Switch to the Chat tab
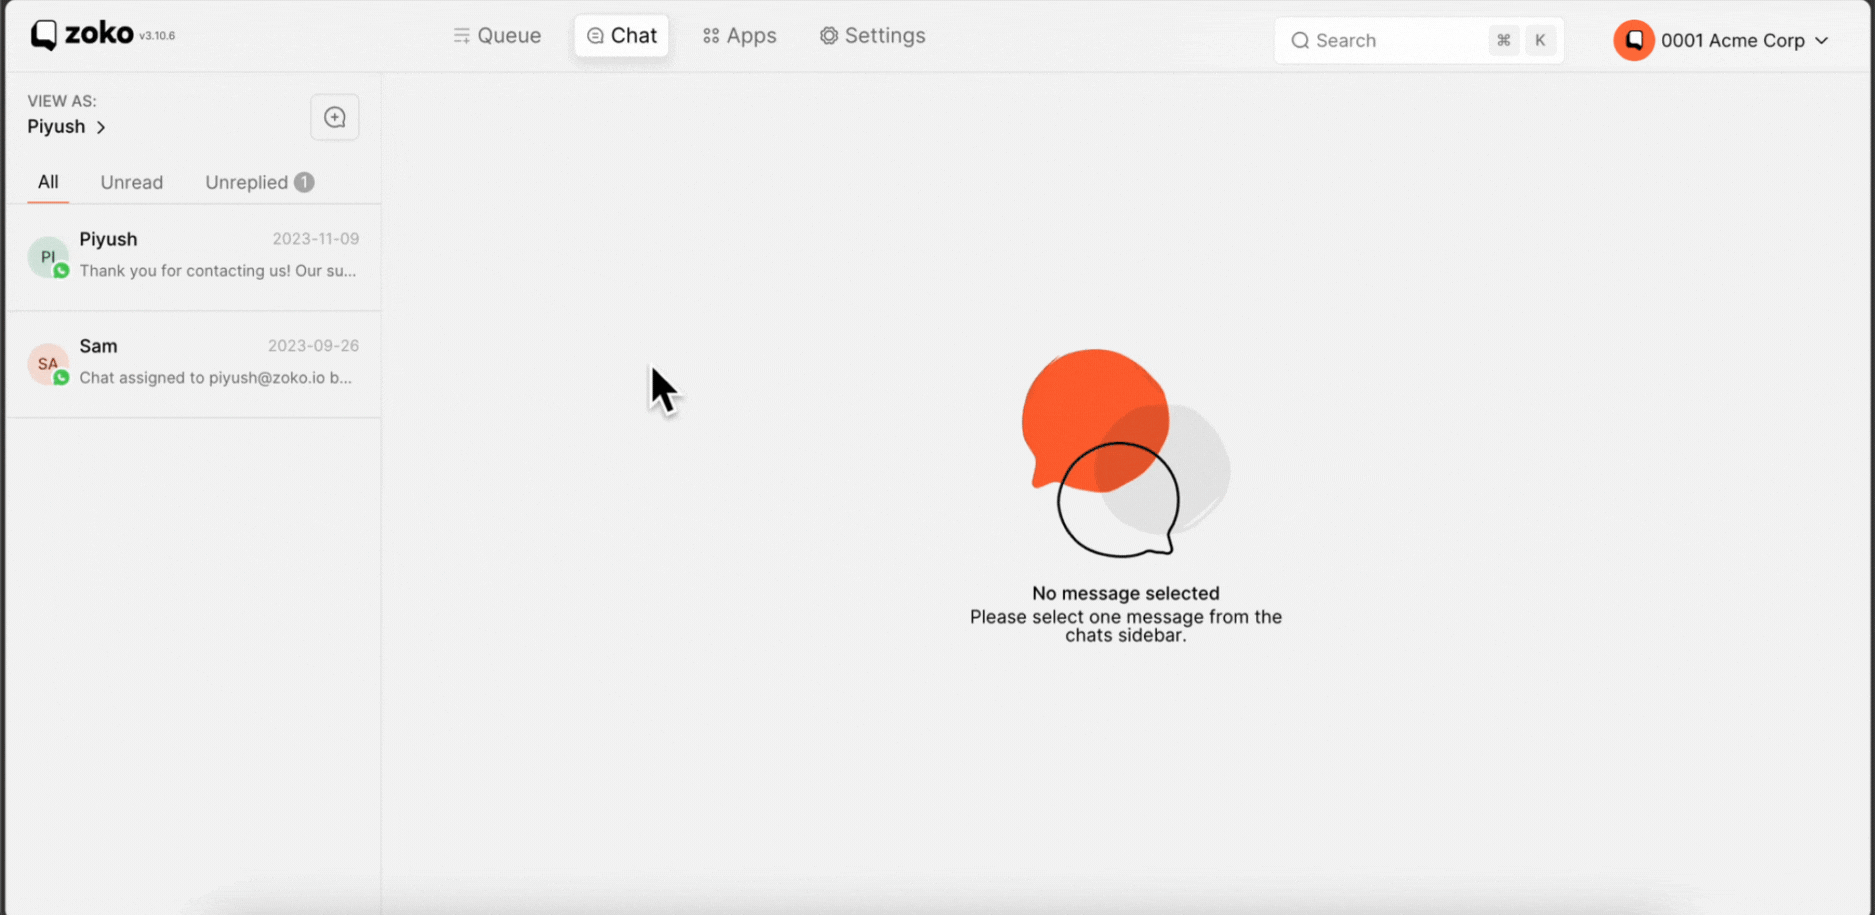The height and width of the screenshot is (915, 1875). (x=621, y=36)
